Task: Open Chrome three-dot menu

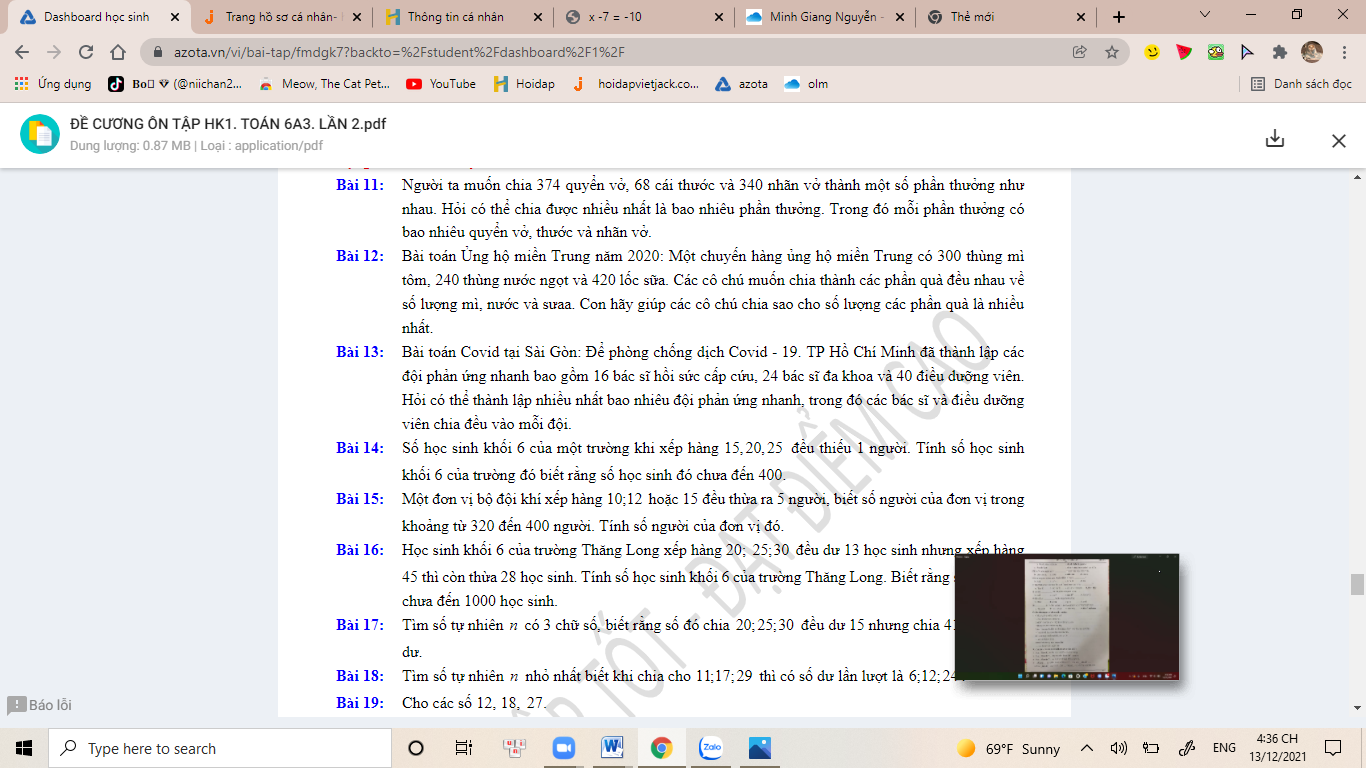Action: (1343, 52)
